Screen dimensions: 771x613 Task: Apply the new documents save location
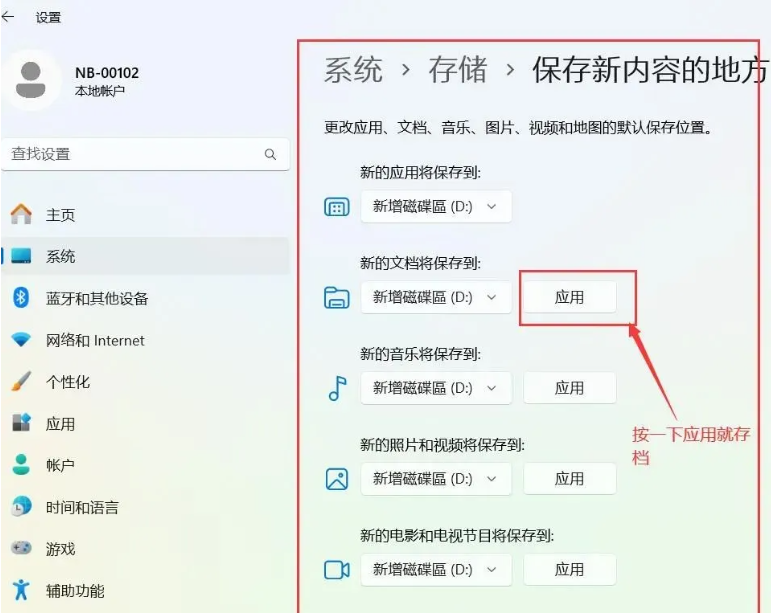click(x=569, y=297)
